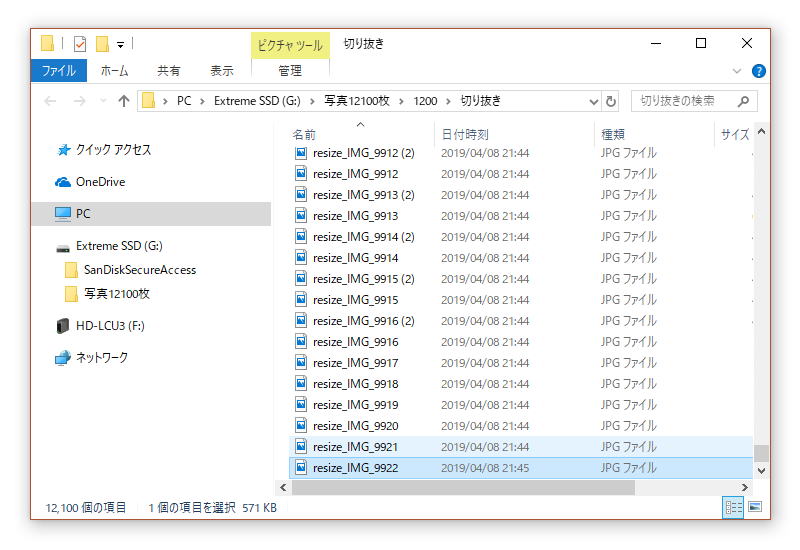This screenshot has height=550, width=800.
Task: Sort by the 種類 column header
Action: (x=613, y=135)
